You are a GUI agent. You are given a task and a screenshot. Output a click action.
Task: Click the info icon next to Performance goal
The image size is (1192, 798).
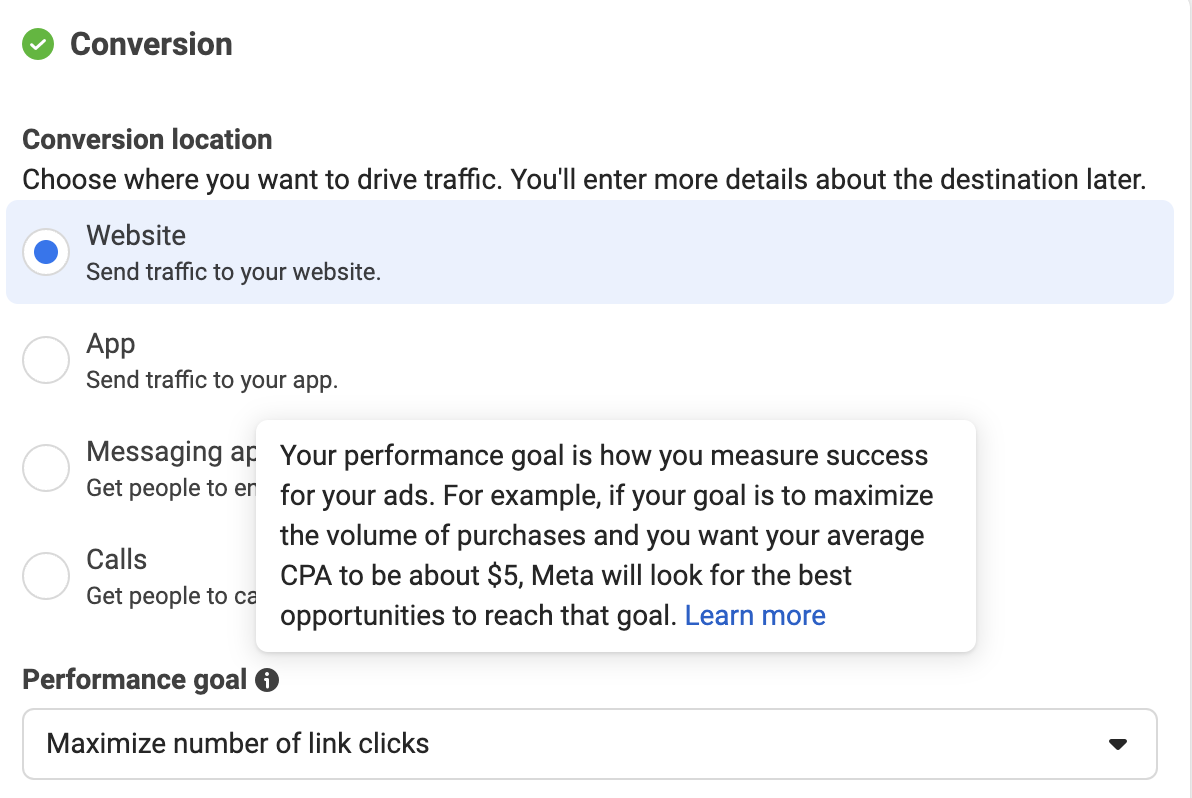point(267,679)
